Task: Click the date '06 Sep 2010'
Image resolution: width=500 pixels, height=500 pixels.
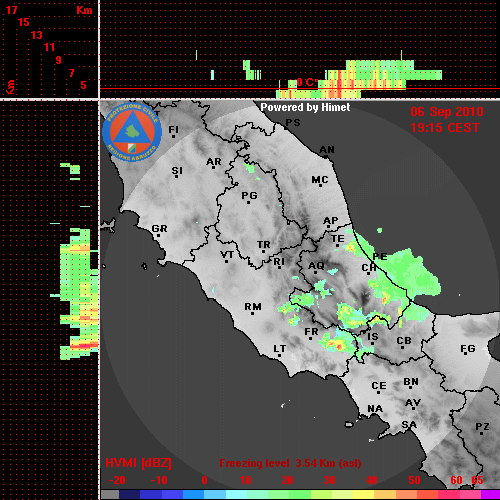Action: tap(447, 112)
